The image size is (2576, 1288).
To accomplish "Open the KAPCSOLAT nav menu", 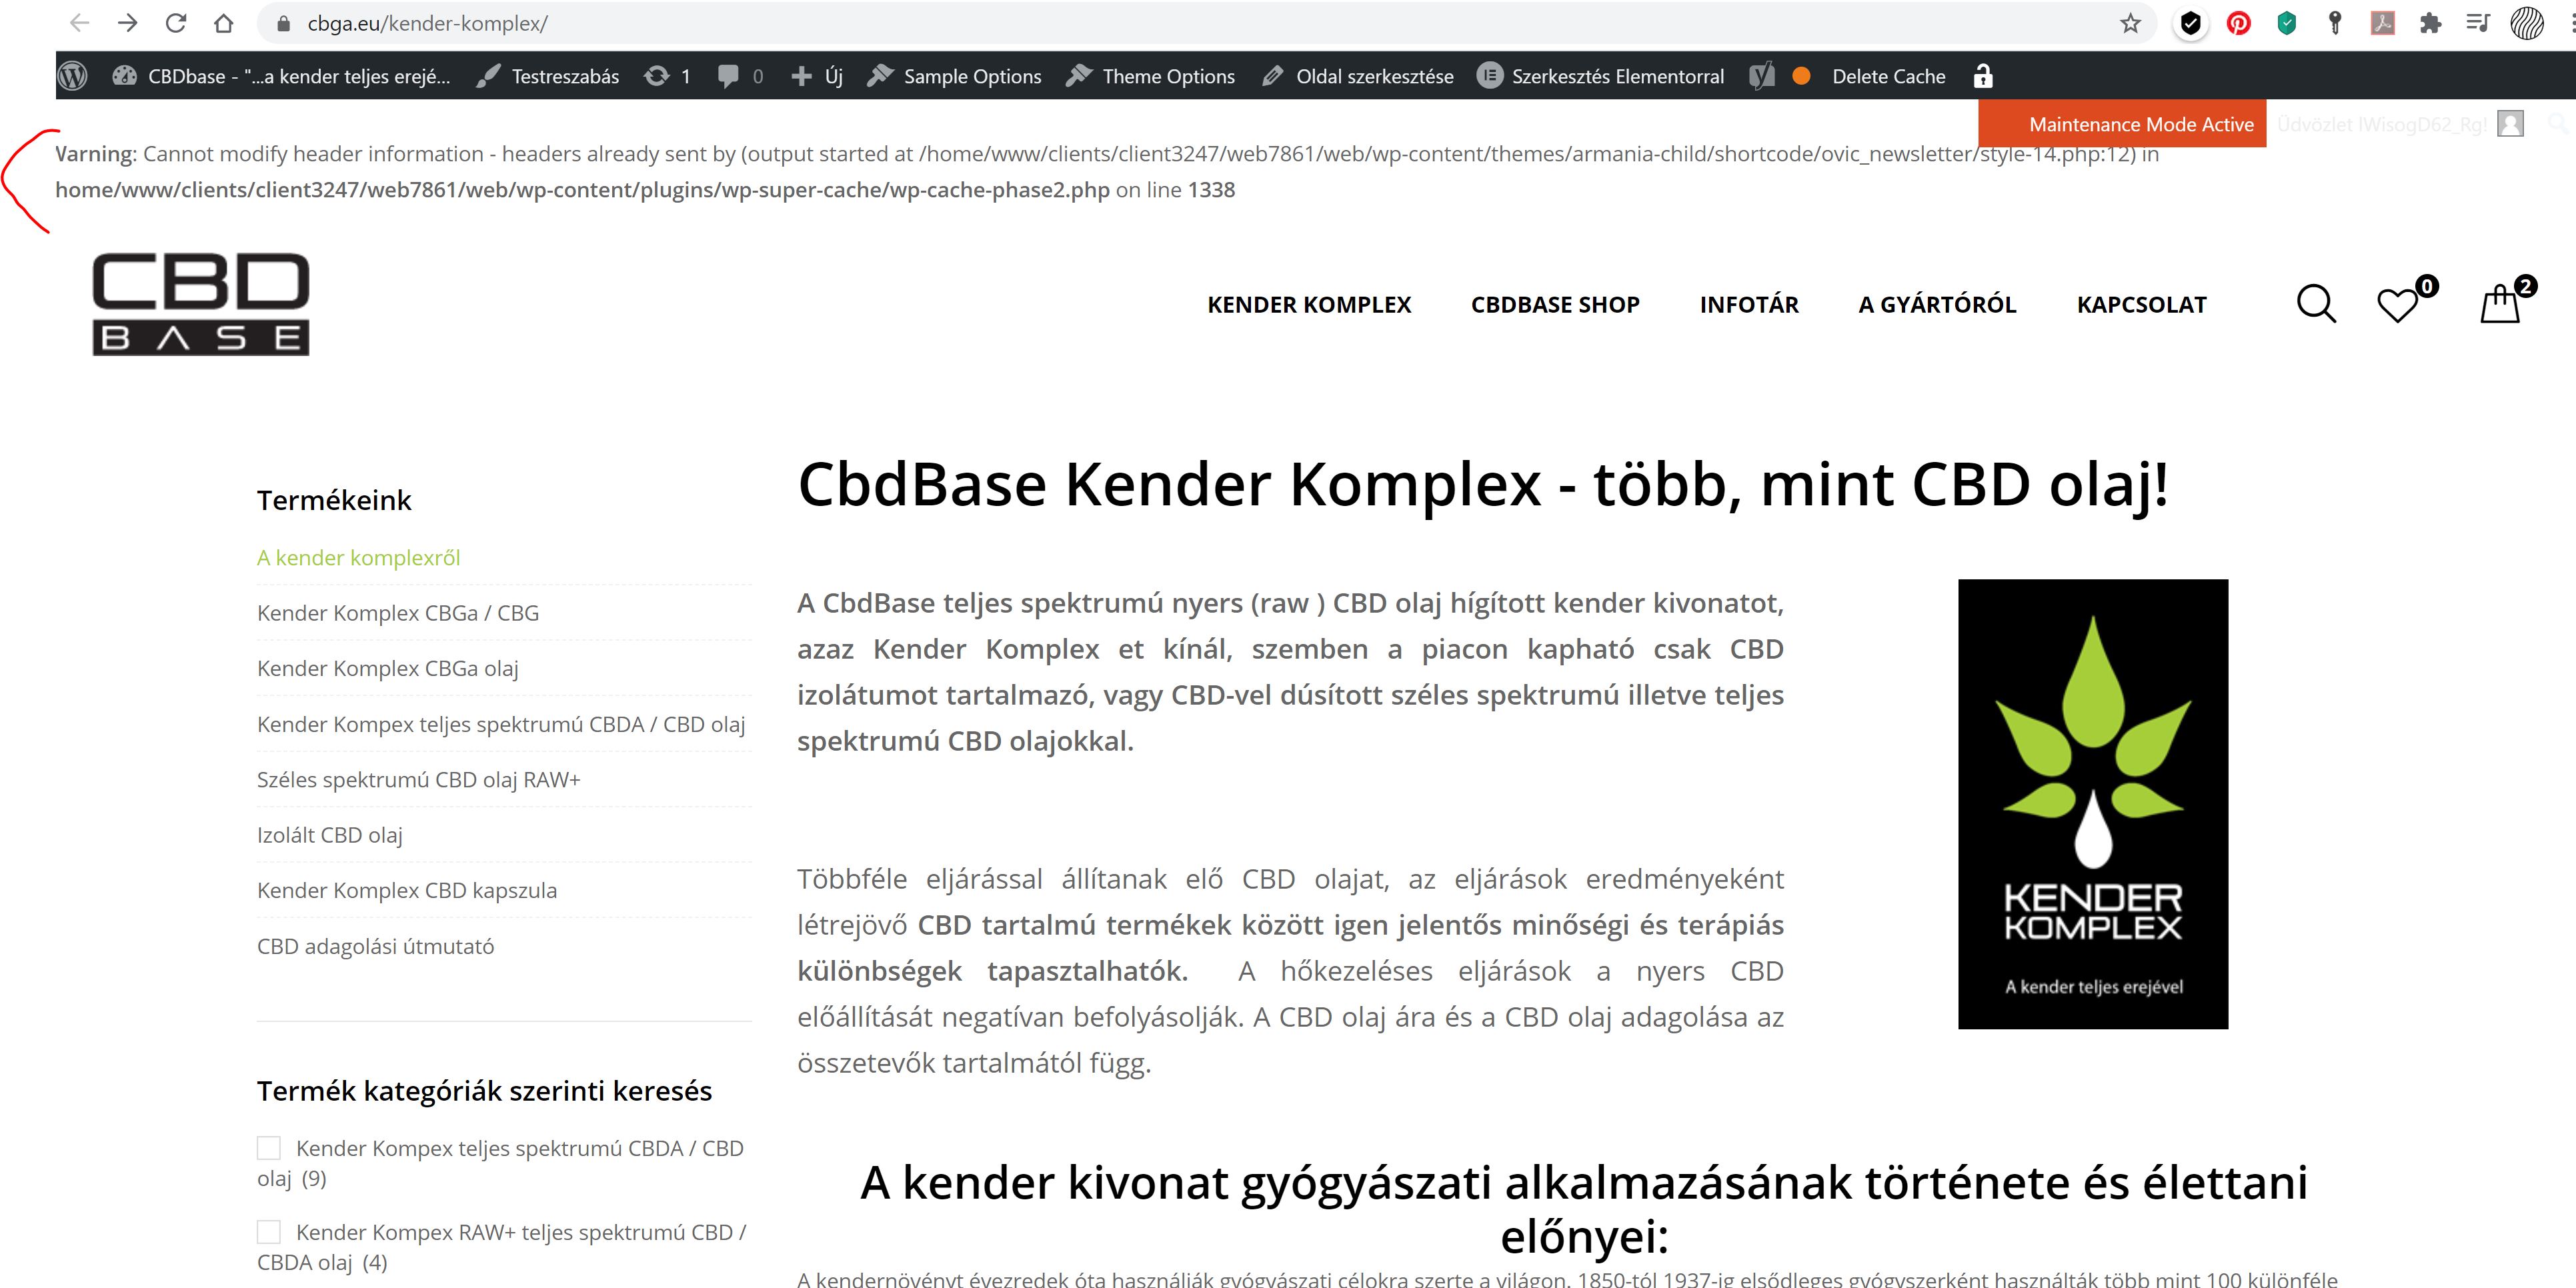I will tap(2142, 305).
